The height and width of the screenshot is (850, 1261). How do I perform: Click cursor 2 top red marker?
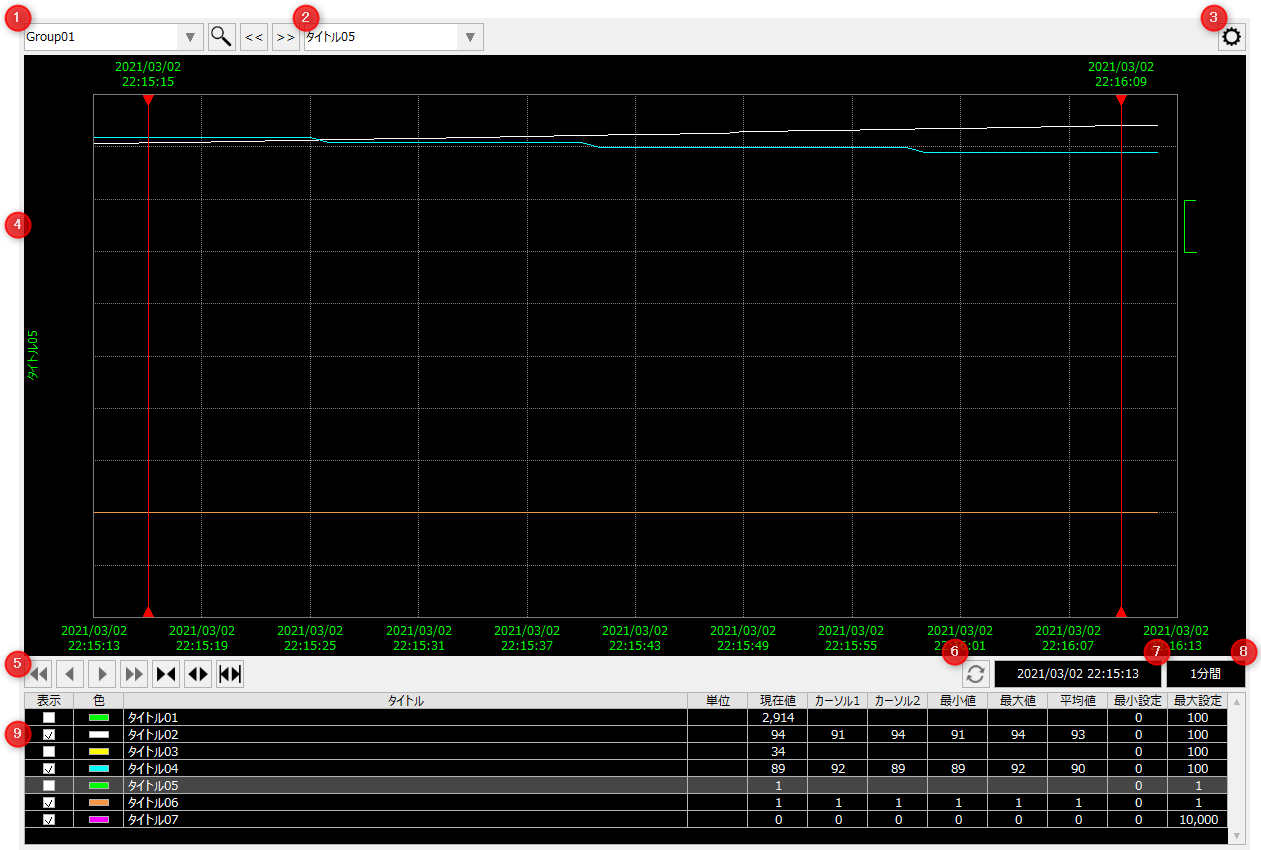[1121, 100]
